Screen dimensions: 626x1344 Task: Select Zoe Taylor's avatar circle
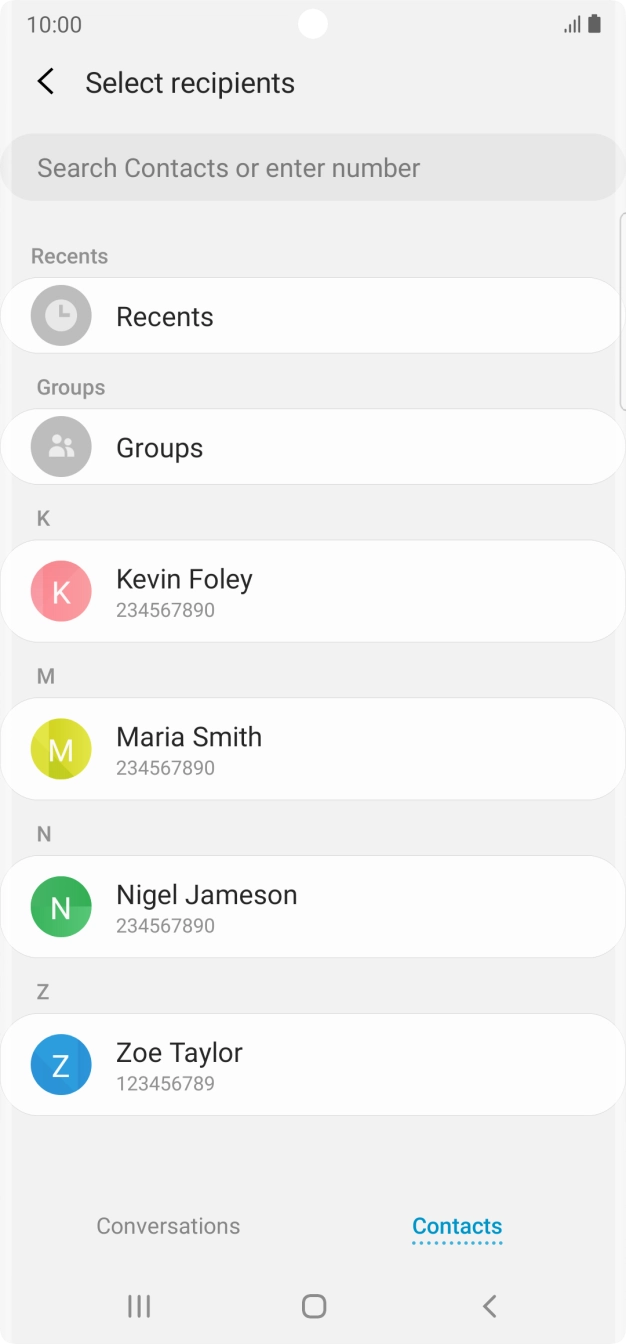(60, 1064)
